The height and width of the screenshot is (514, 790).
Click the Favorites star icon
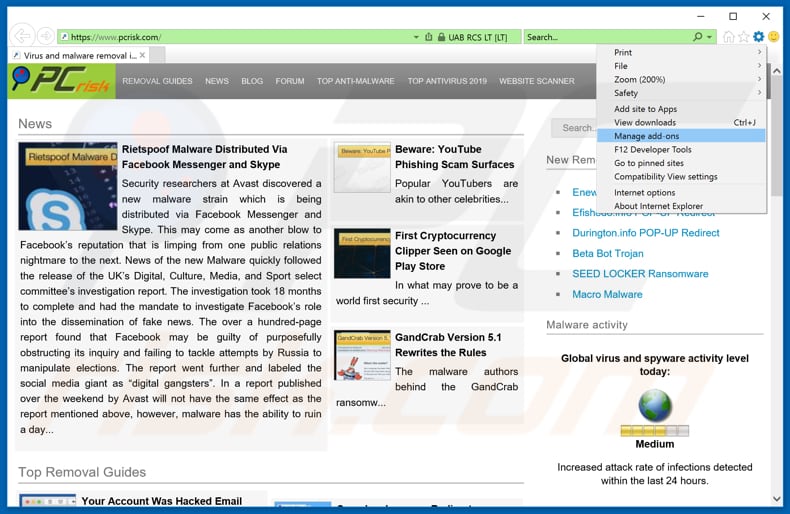click(x=743, y=37)
